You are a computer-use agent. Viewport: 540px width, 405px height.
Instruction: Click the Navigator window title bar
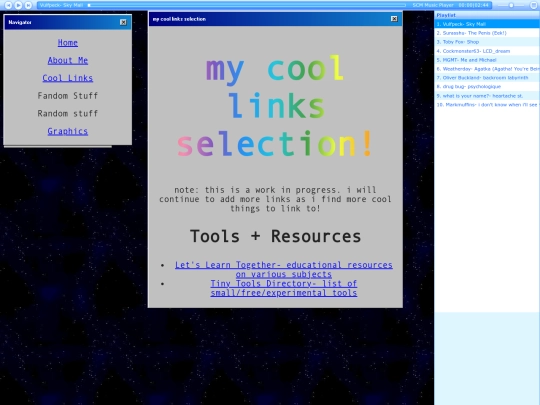tap(68, 22)
